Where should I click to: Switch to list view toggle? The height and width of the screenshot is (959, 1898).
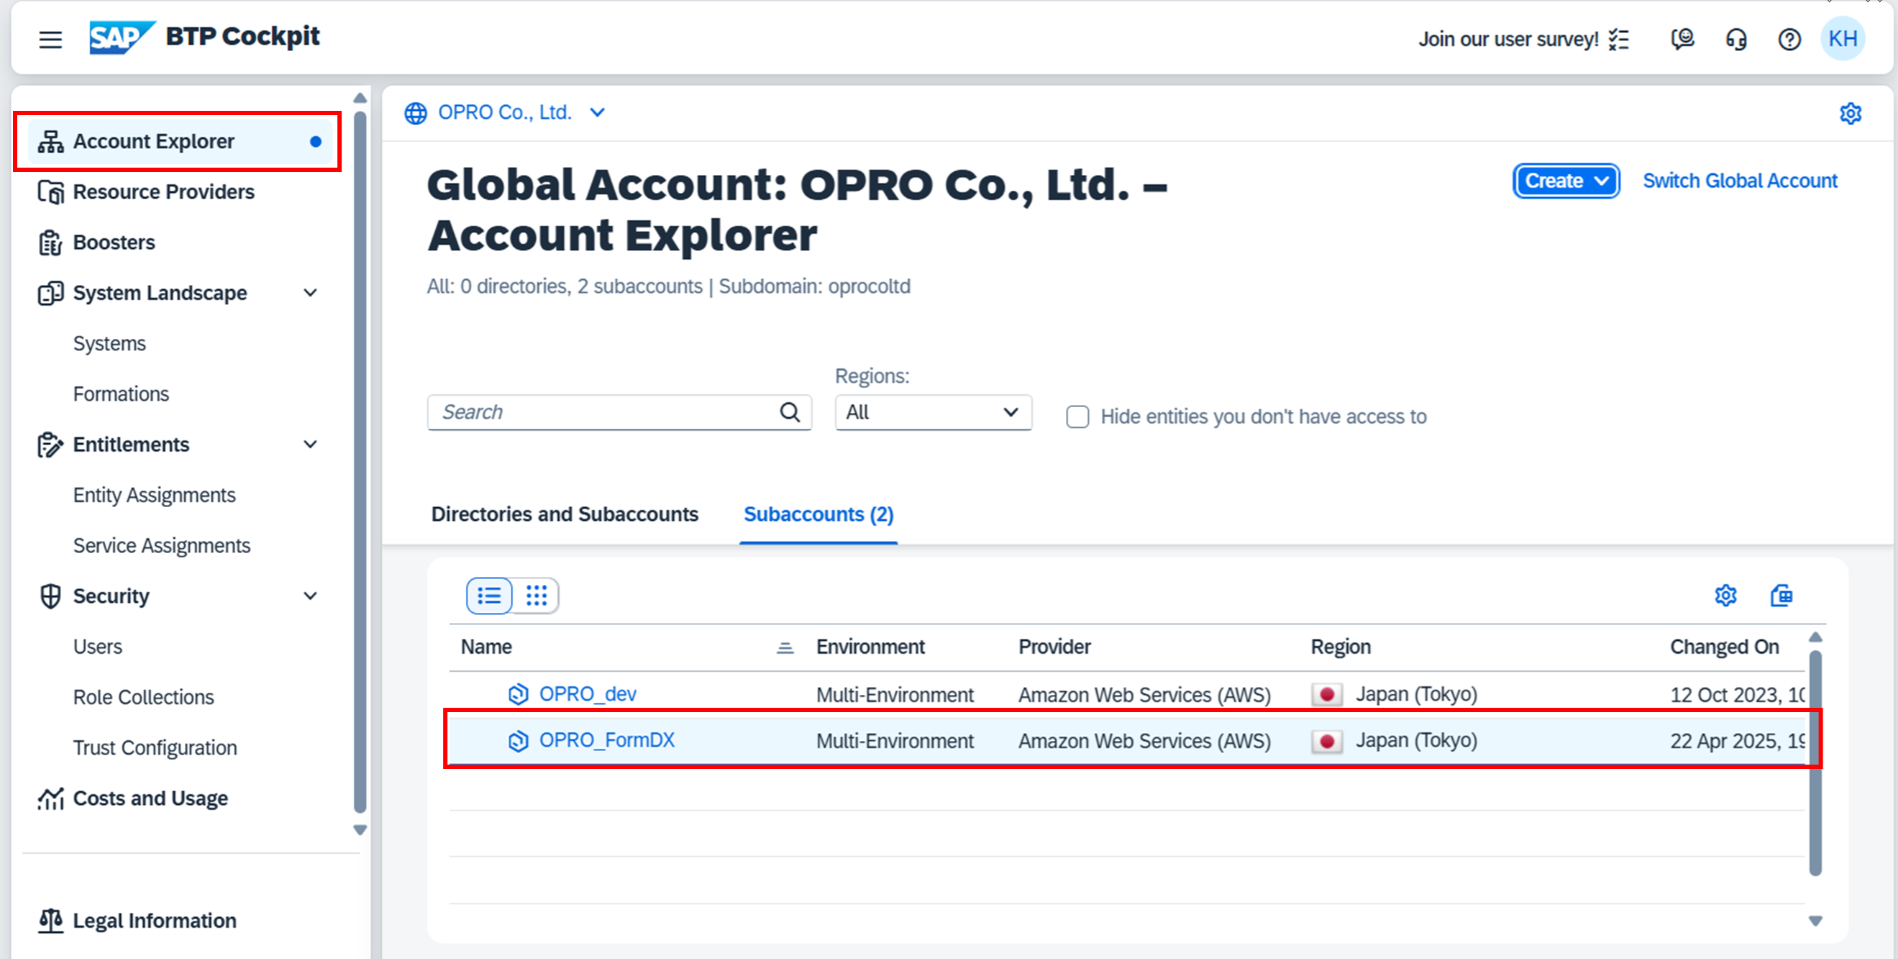pyautogui.click(x=489, y=596)
